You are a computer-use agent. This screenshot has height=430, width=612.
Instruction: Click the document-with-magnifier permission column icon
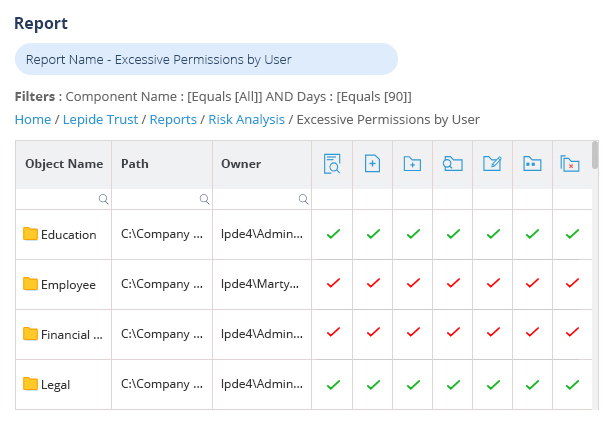332,164
